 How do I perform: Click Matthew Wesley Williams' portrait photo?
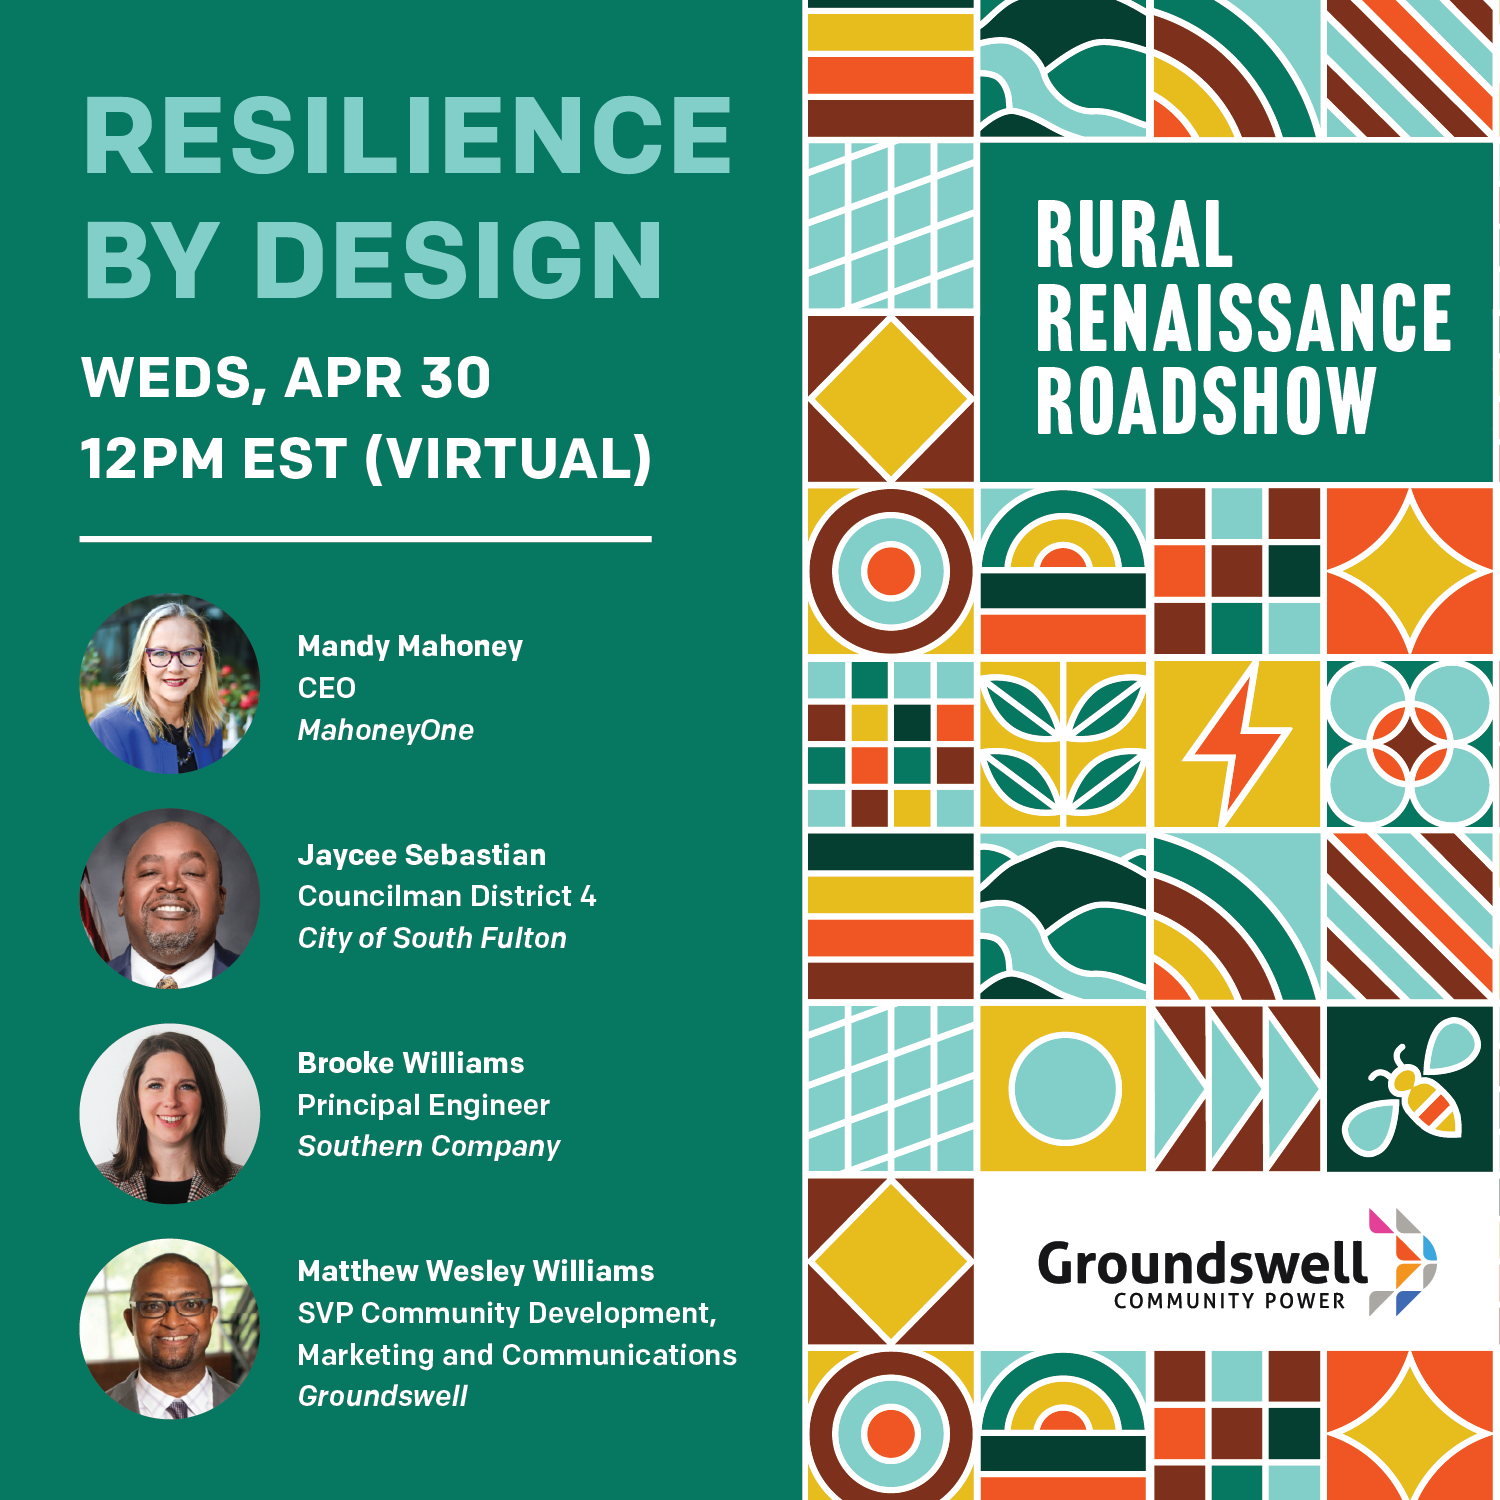coord(170,1329)
